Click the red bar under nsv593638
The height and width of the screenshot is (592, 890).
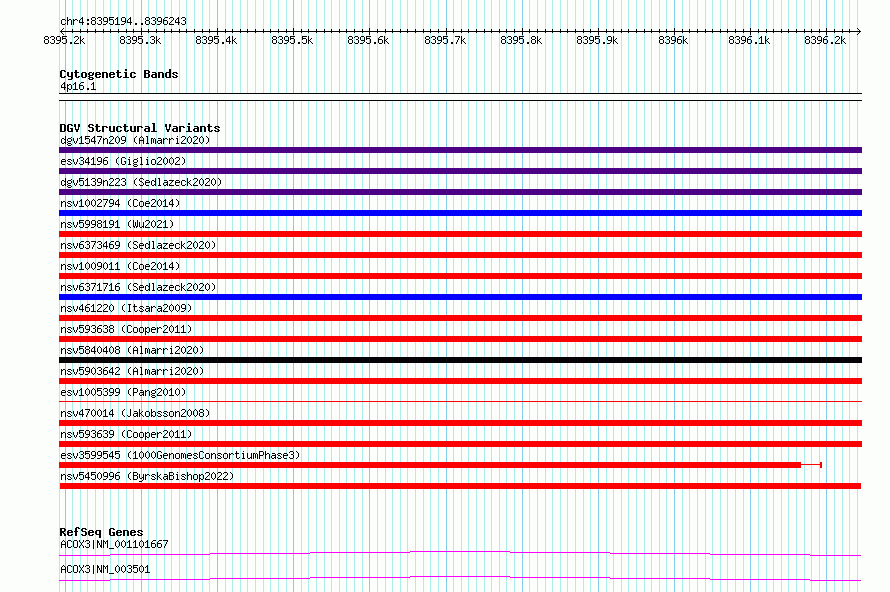pyautogui.click(x=460, y=339)
